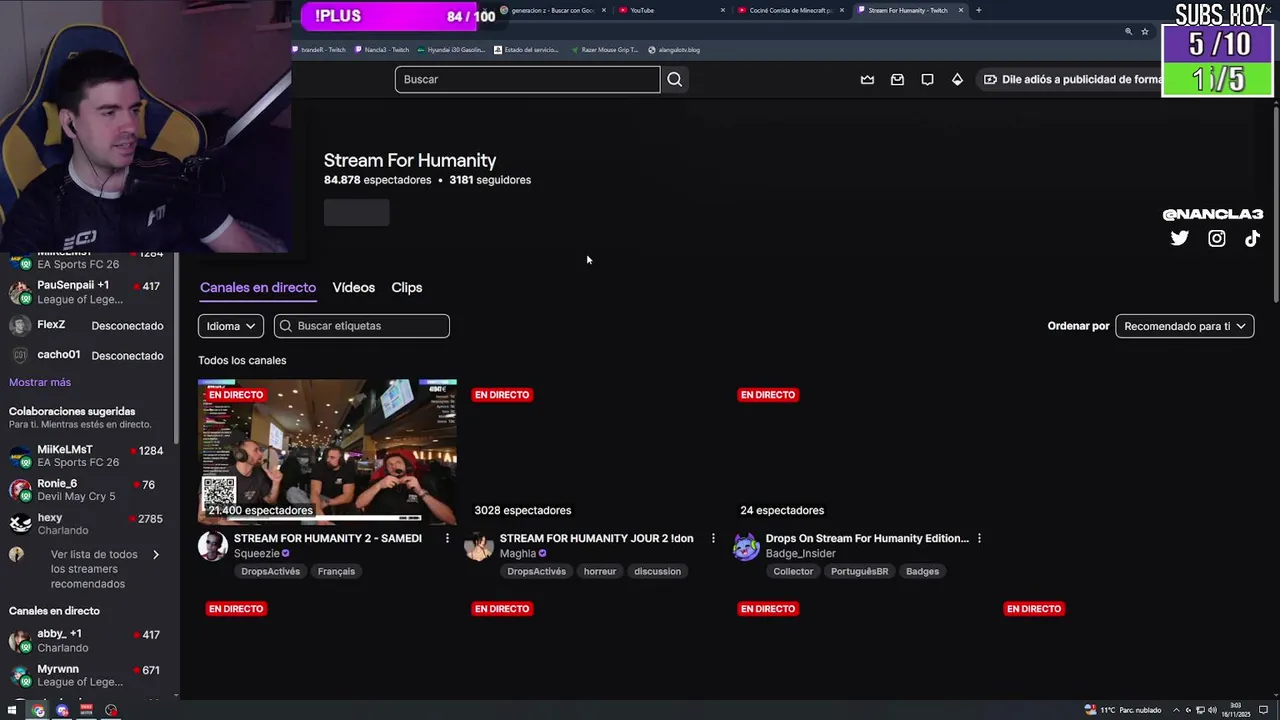Viewport: 1280px width, 720px height.
Task: Click hexy avatar in sidebar
Action: click(20, 524)
